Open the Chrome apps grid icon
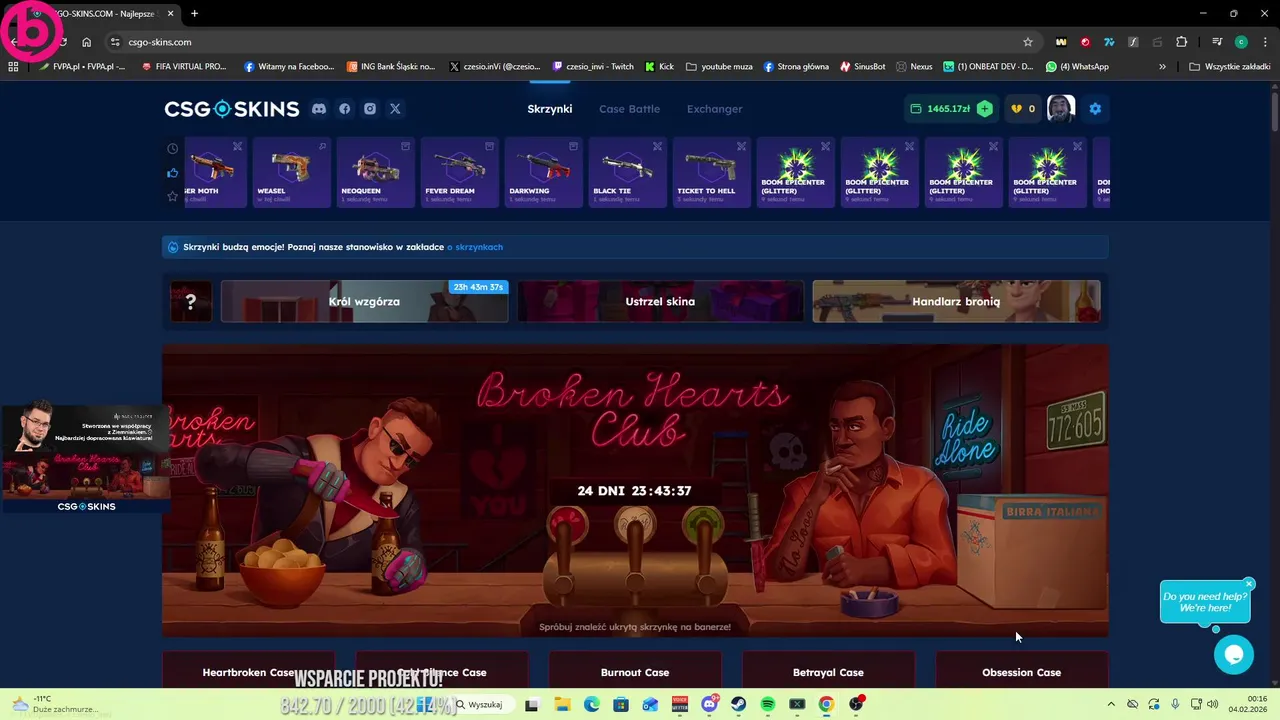This screenshot has width=1280, height=720. click(13, 67)
